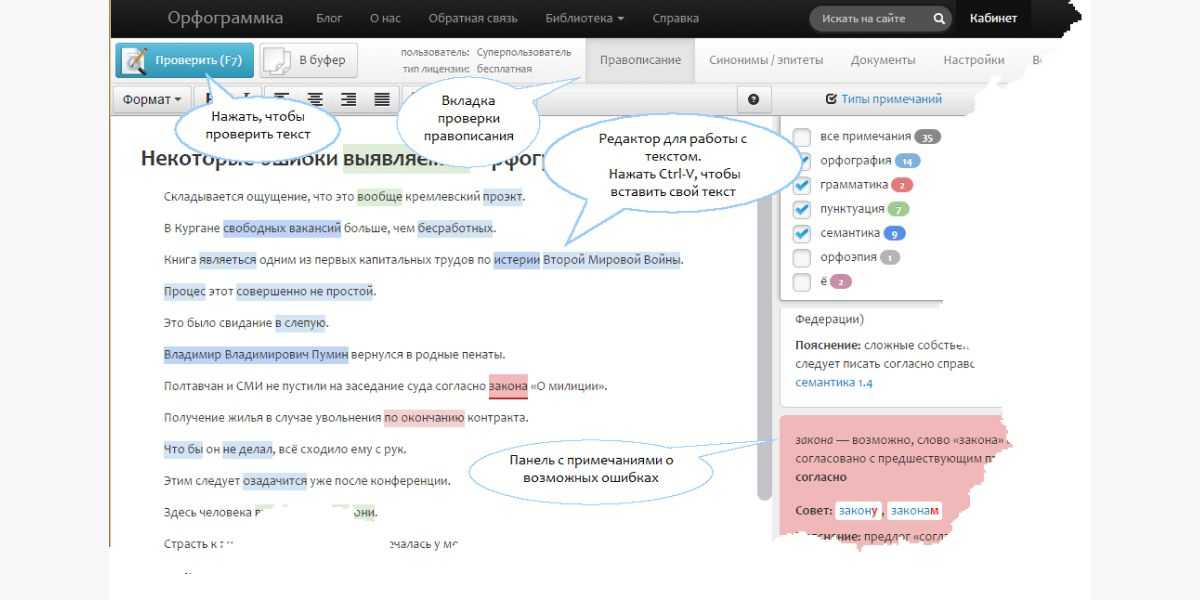Uncheck the грамматика checkbox

(801, 185)
